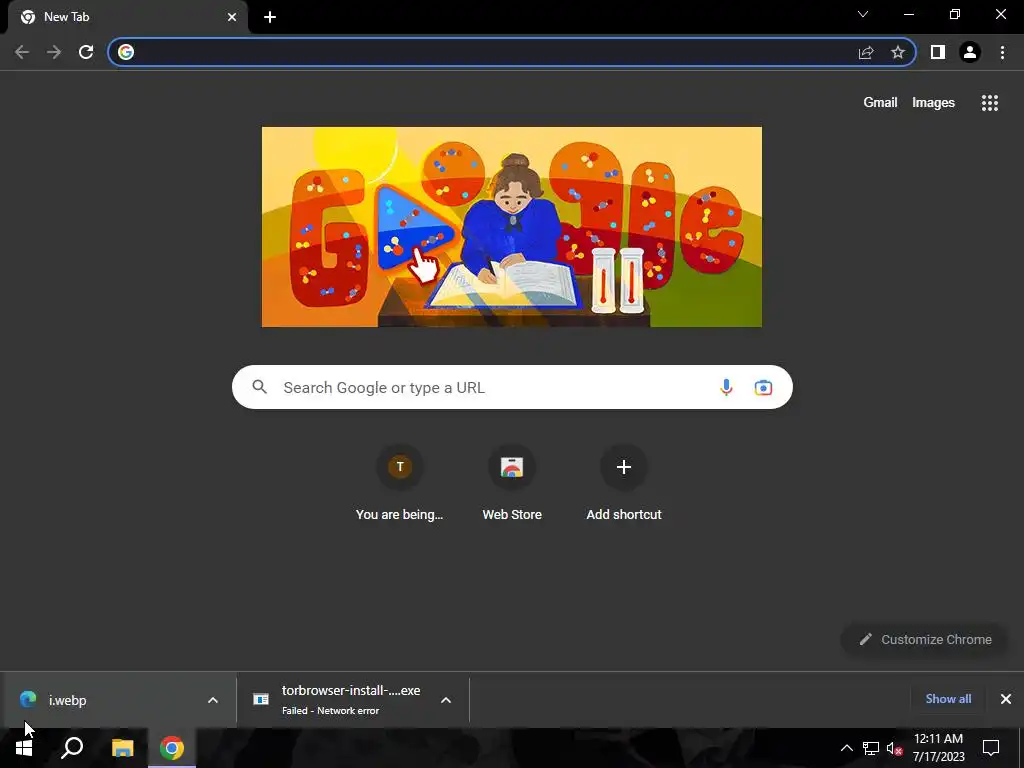Go back using the back arrow
The image size is (1024, 768).
[x=22, y=52]
